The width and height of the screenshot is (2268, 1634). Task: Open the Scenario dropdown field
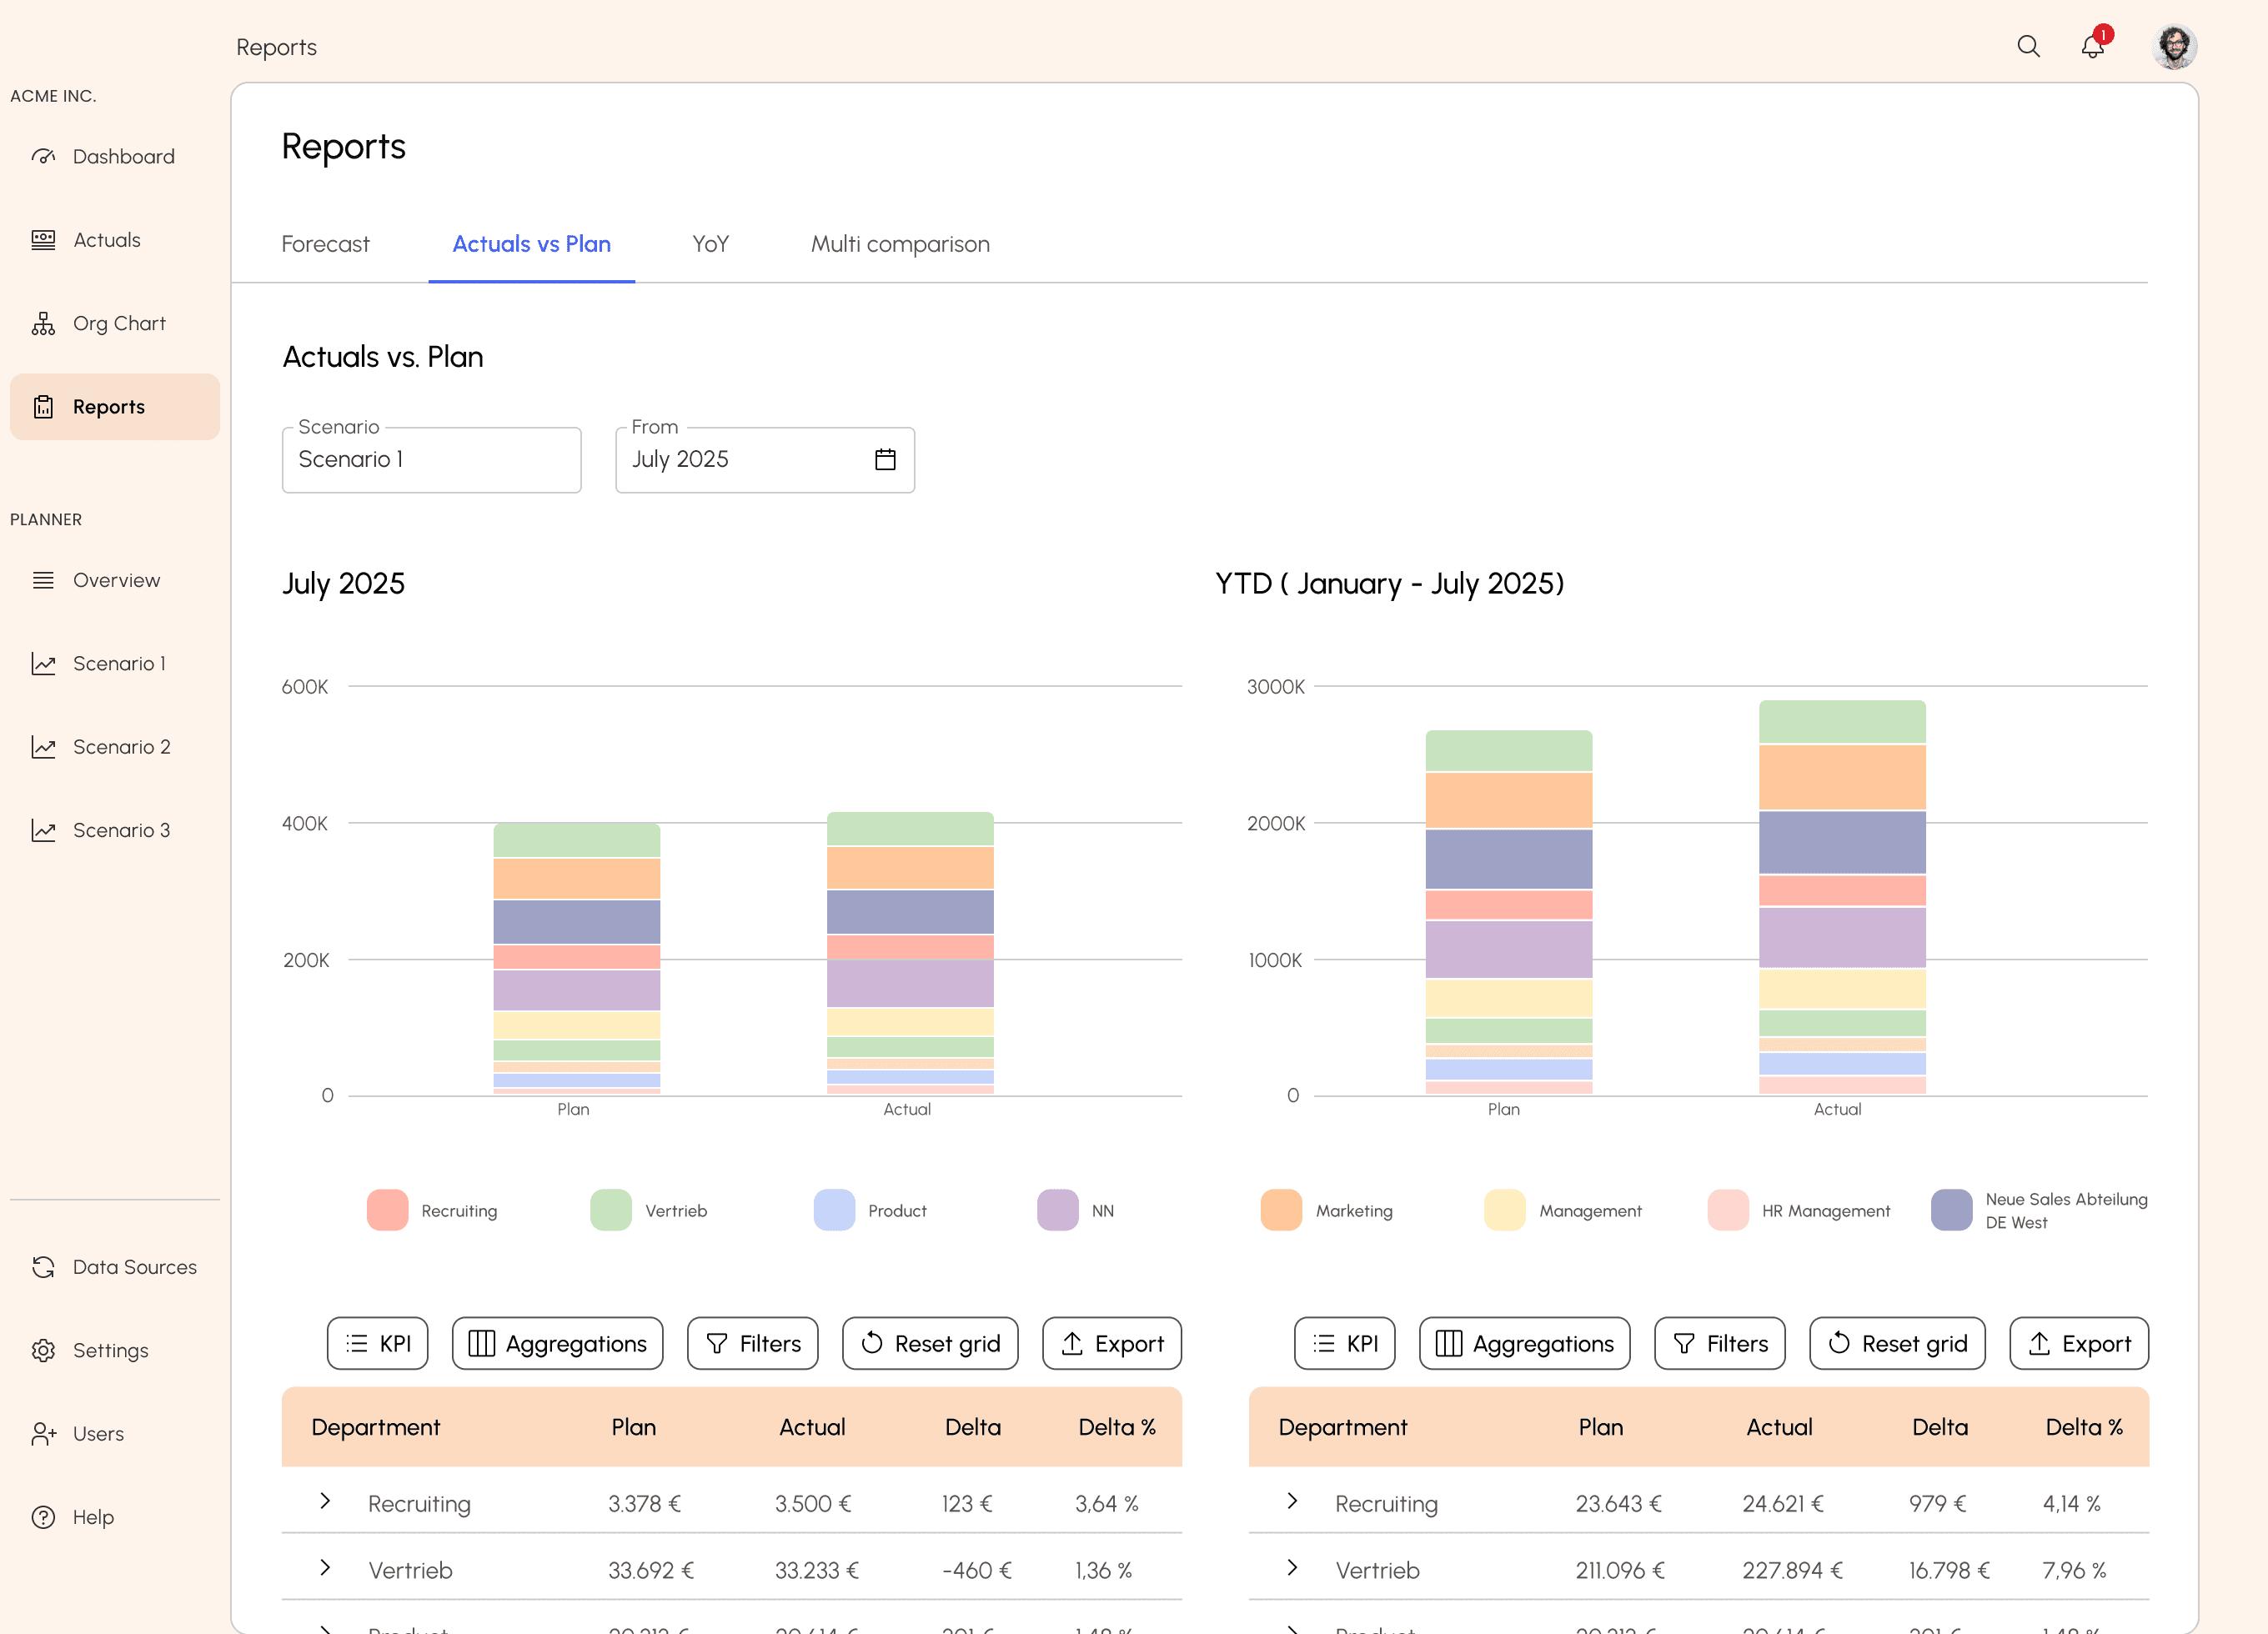point(431,460)
